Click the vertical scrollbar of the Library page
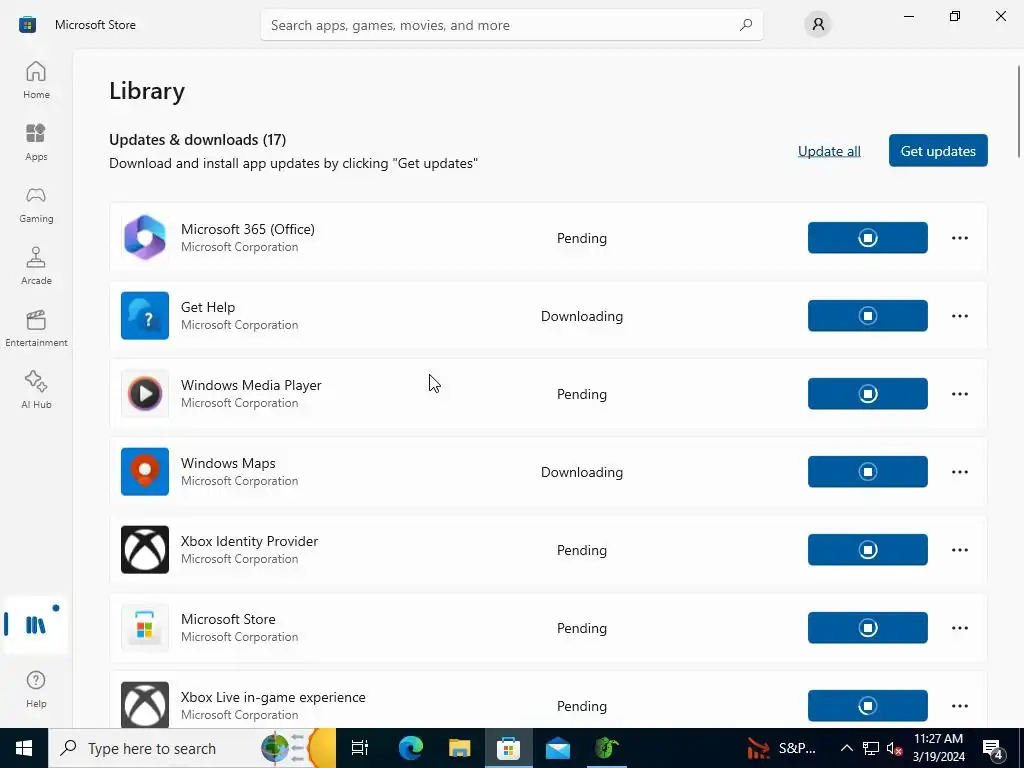Screen dimensions: 1024x768 (1019, 111)
